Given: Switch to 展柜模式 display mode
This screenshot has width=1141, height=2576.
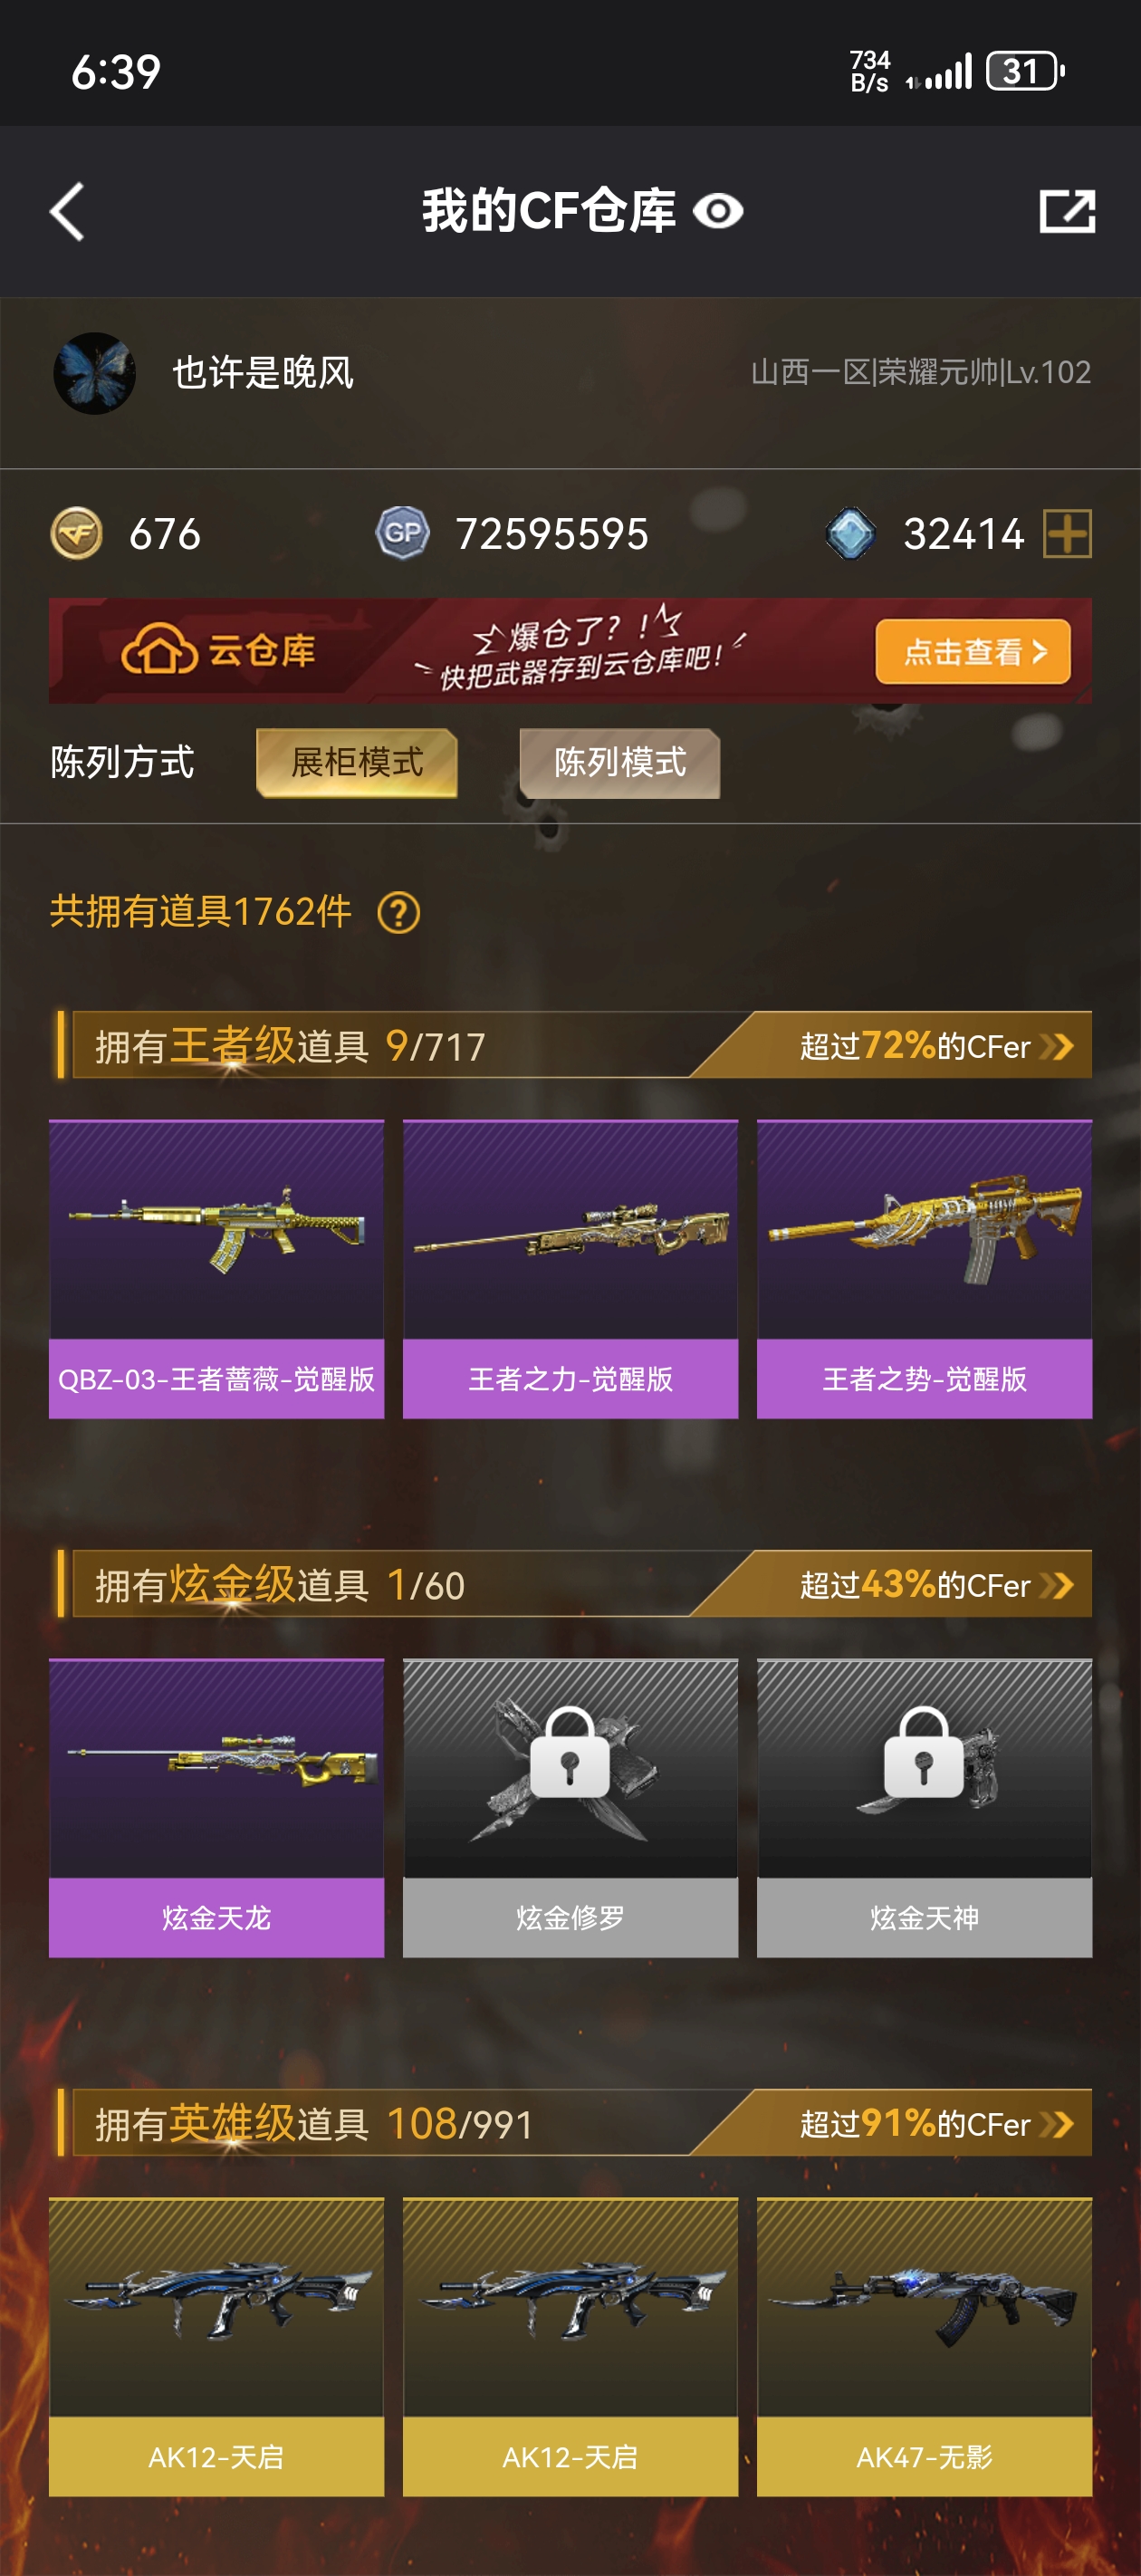Looking at the screenshot, I should pyautogui.click(x=357, y=763).
